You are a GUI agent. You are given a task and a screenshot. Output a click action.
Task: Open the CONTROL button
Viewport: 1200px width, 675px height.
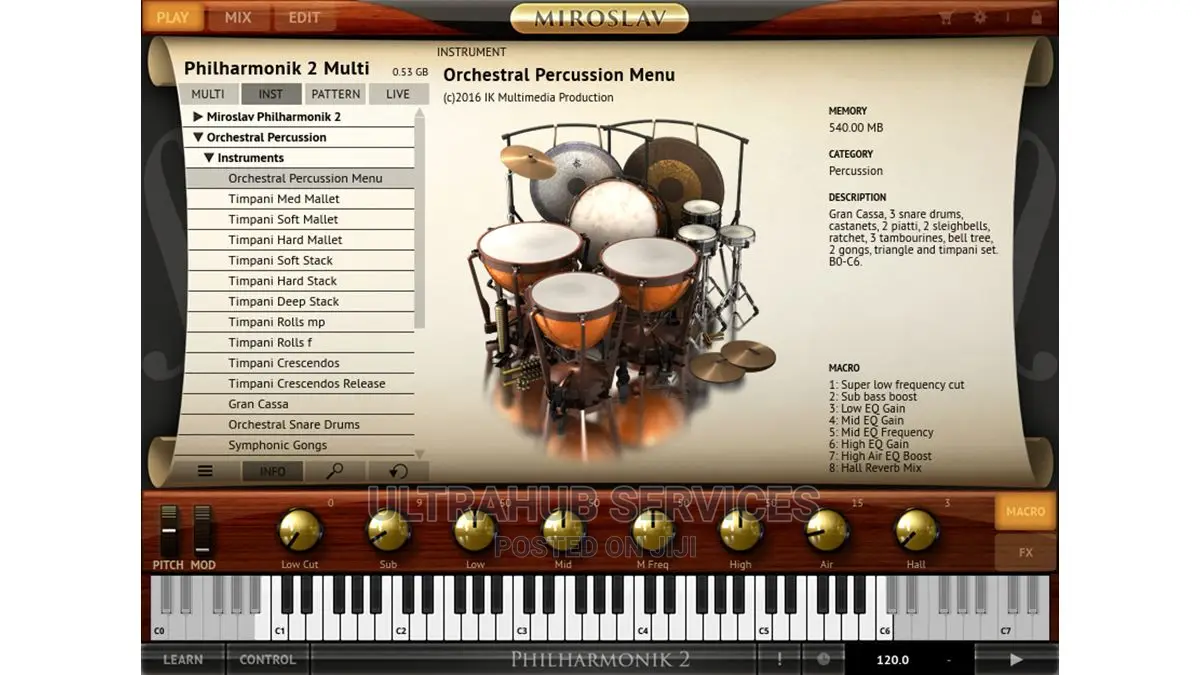click(x=267, y=659)
